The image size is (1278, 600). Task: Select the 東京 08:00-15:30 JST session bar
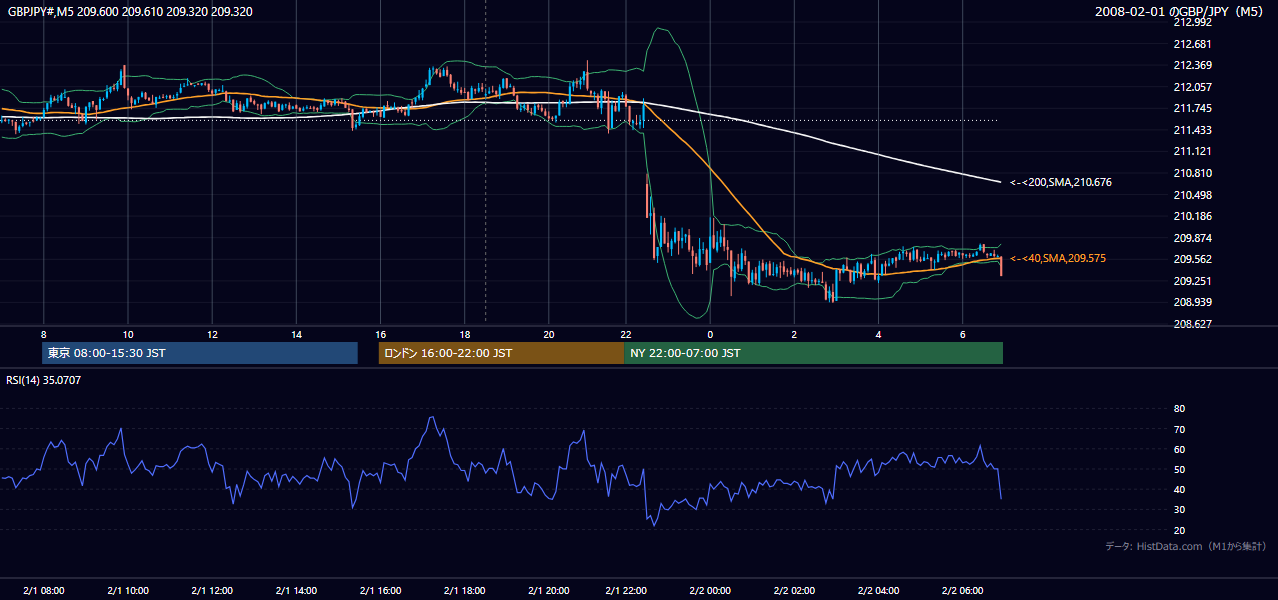point(200,353)
